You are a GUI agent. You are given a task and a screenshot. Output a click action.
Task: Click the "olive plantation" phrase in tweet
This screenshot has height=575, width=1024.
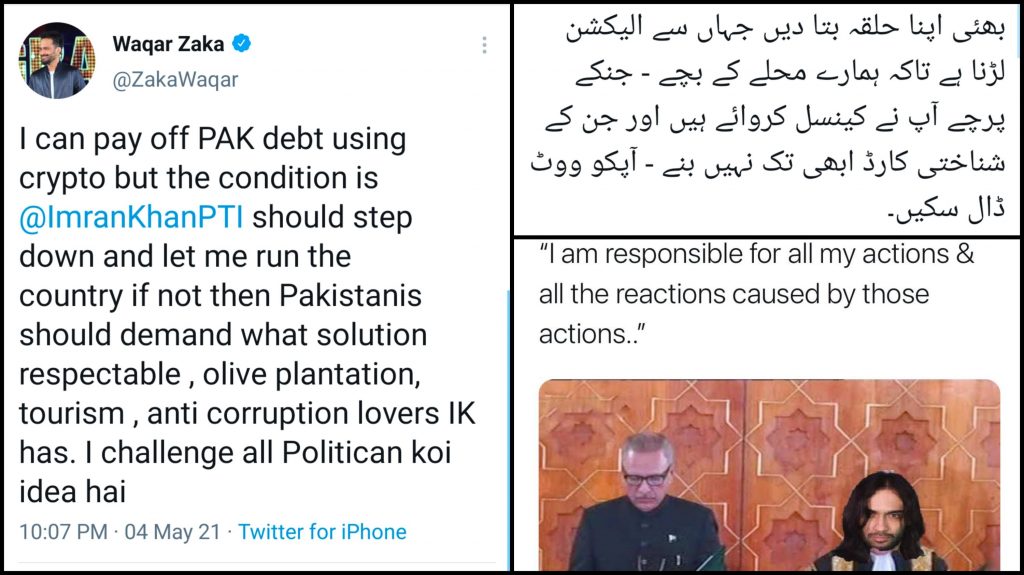(312, 374)
